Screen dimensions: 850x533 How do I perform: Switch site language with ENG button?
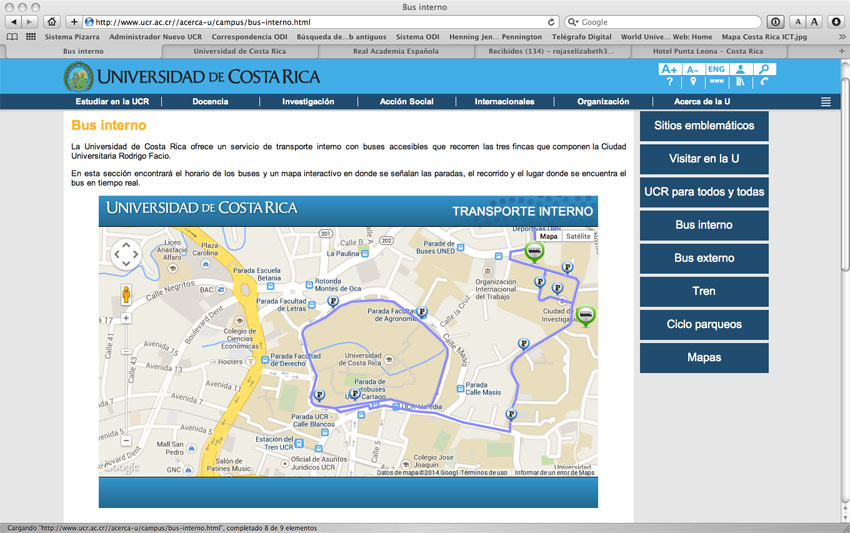point(716,69)
